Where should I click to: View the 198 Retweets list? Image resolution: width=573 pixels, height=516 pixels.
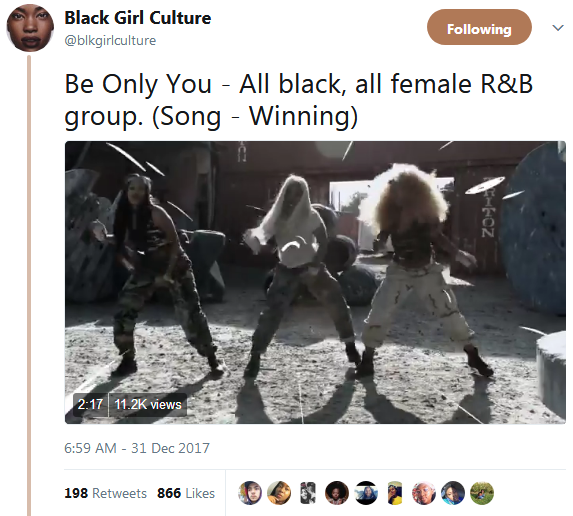[105, 493]
